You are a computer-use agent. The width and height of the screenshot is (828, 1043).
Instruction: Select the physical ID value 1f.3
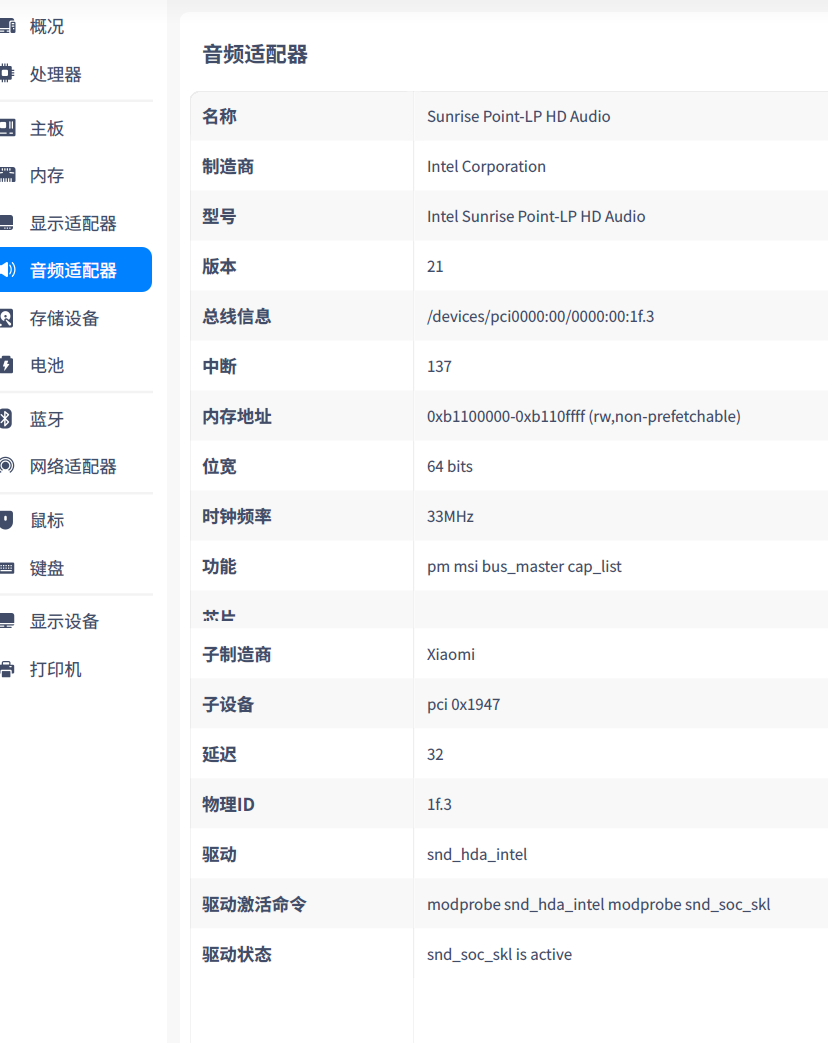(439, 804)
